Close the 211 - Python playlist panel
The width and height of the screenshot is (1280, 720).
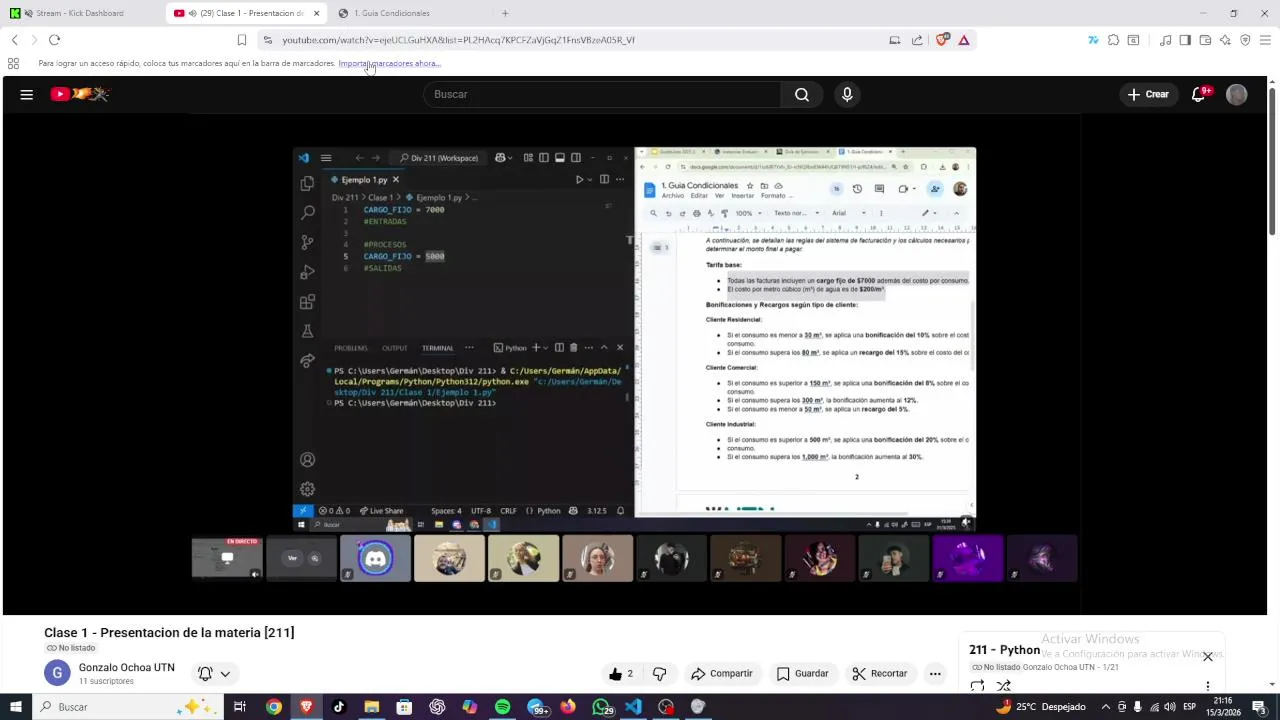(x=1207, y=657)
